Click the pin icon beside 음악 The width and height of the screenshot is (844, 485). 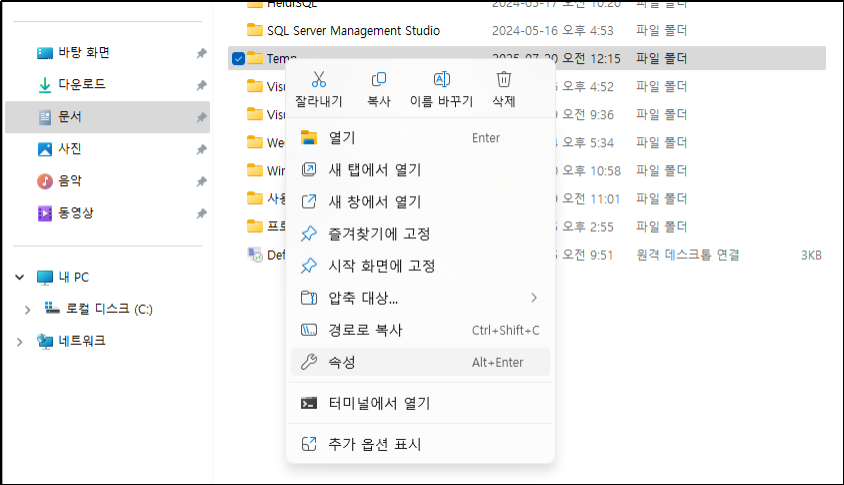(201, 181)
